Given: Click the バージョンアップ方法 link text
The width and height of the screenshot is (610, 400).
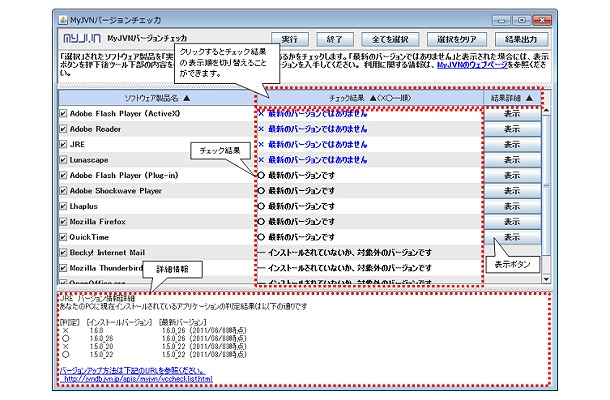Looking at the screenshot, I should tap(132, 370).
